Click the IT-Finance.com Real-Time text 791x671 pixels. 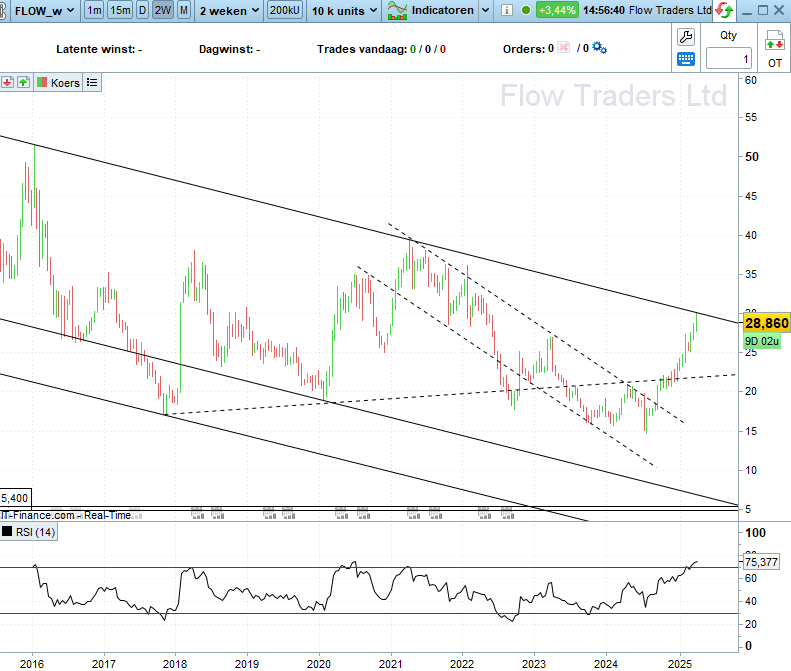coord(66,515)
